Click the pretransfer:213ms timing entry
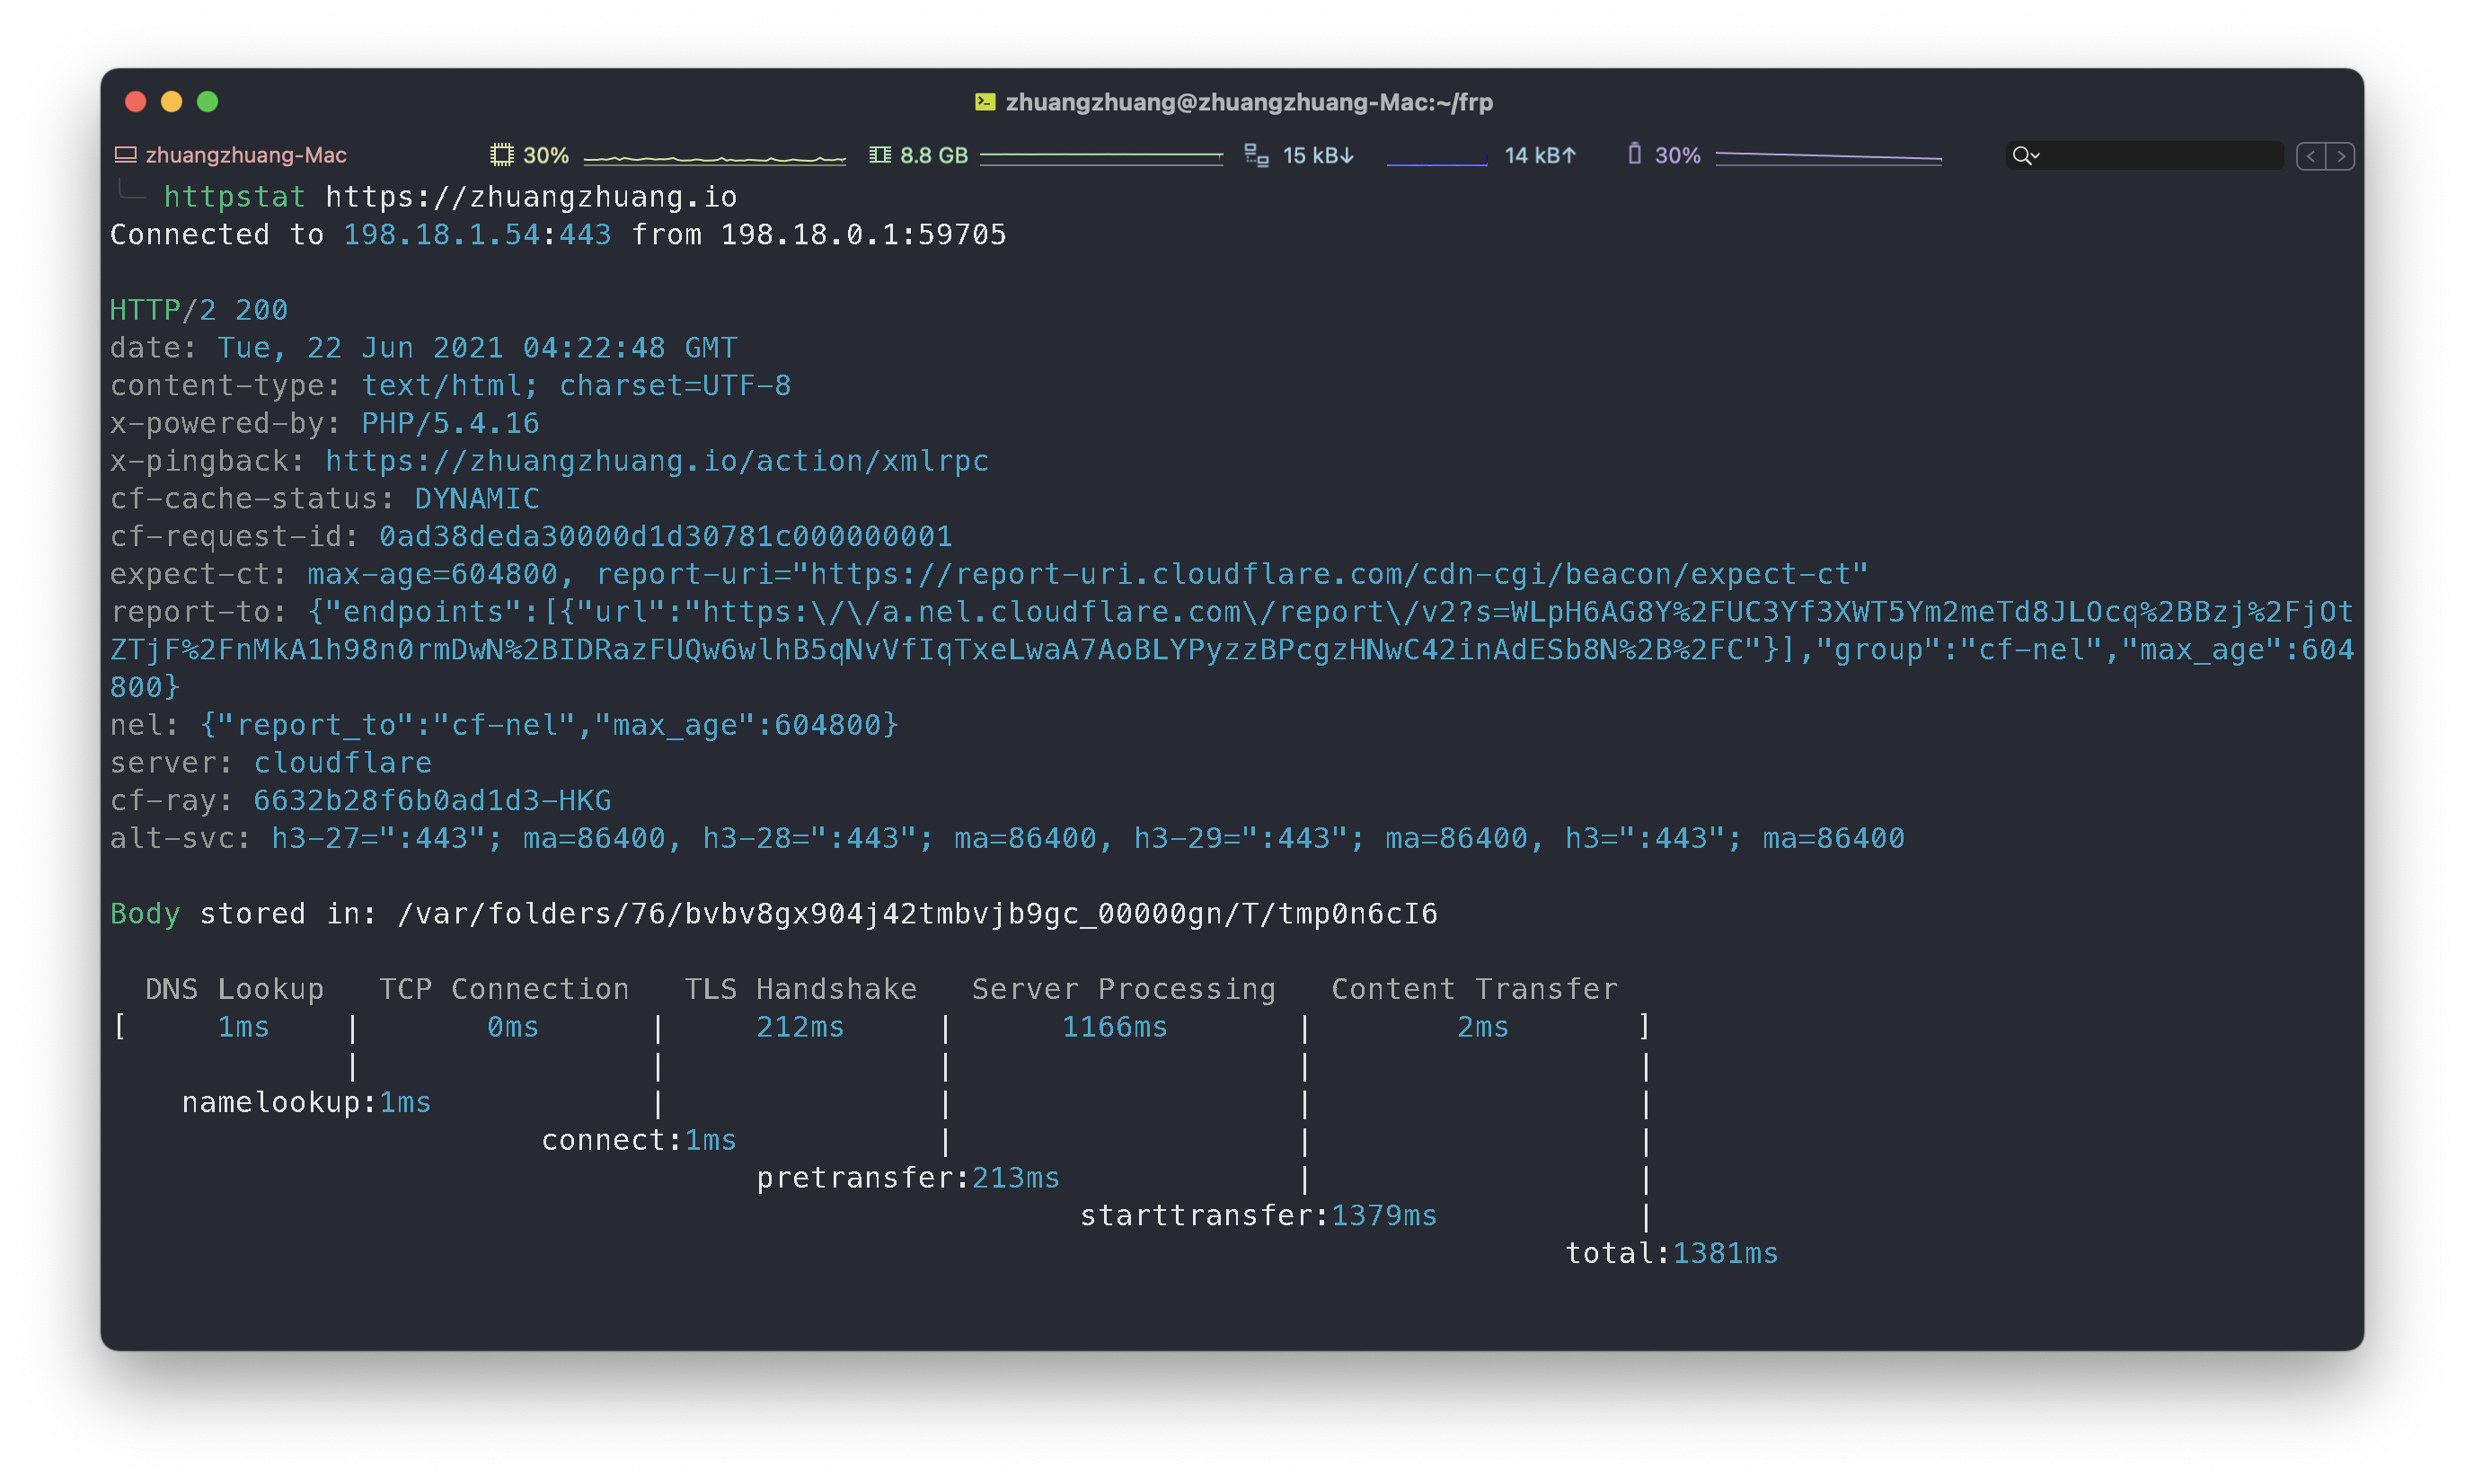Viewport: 2465px width, 1484px height. click(x=908, y=1178)
